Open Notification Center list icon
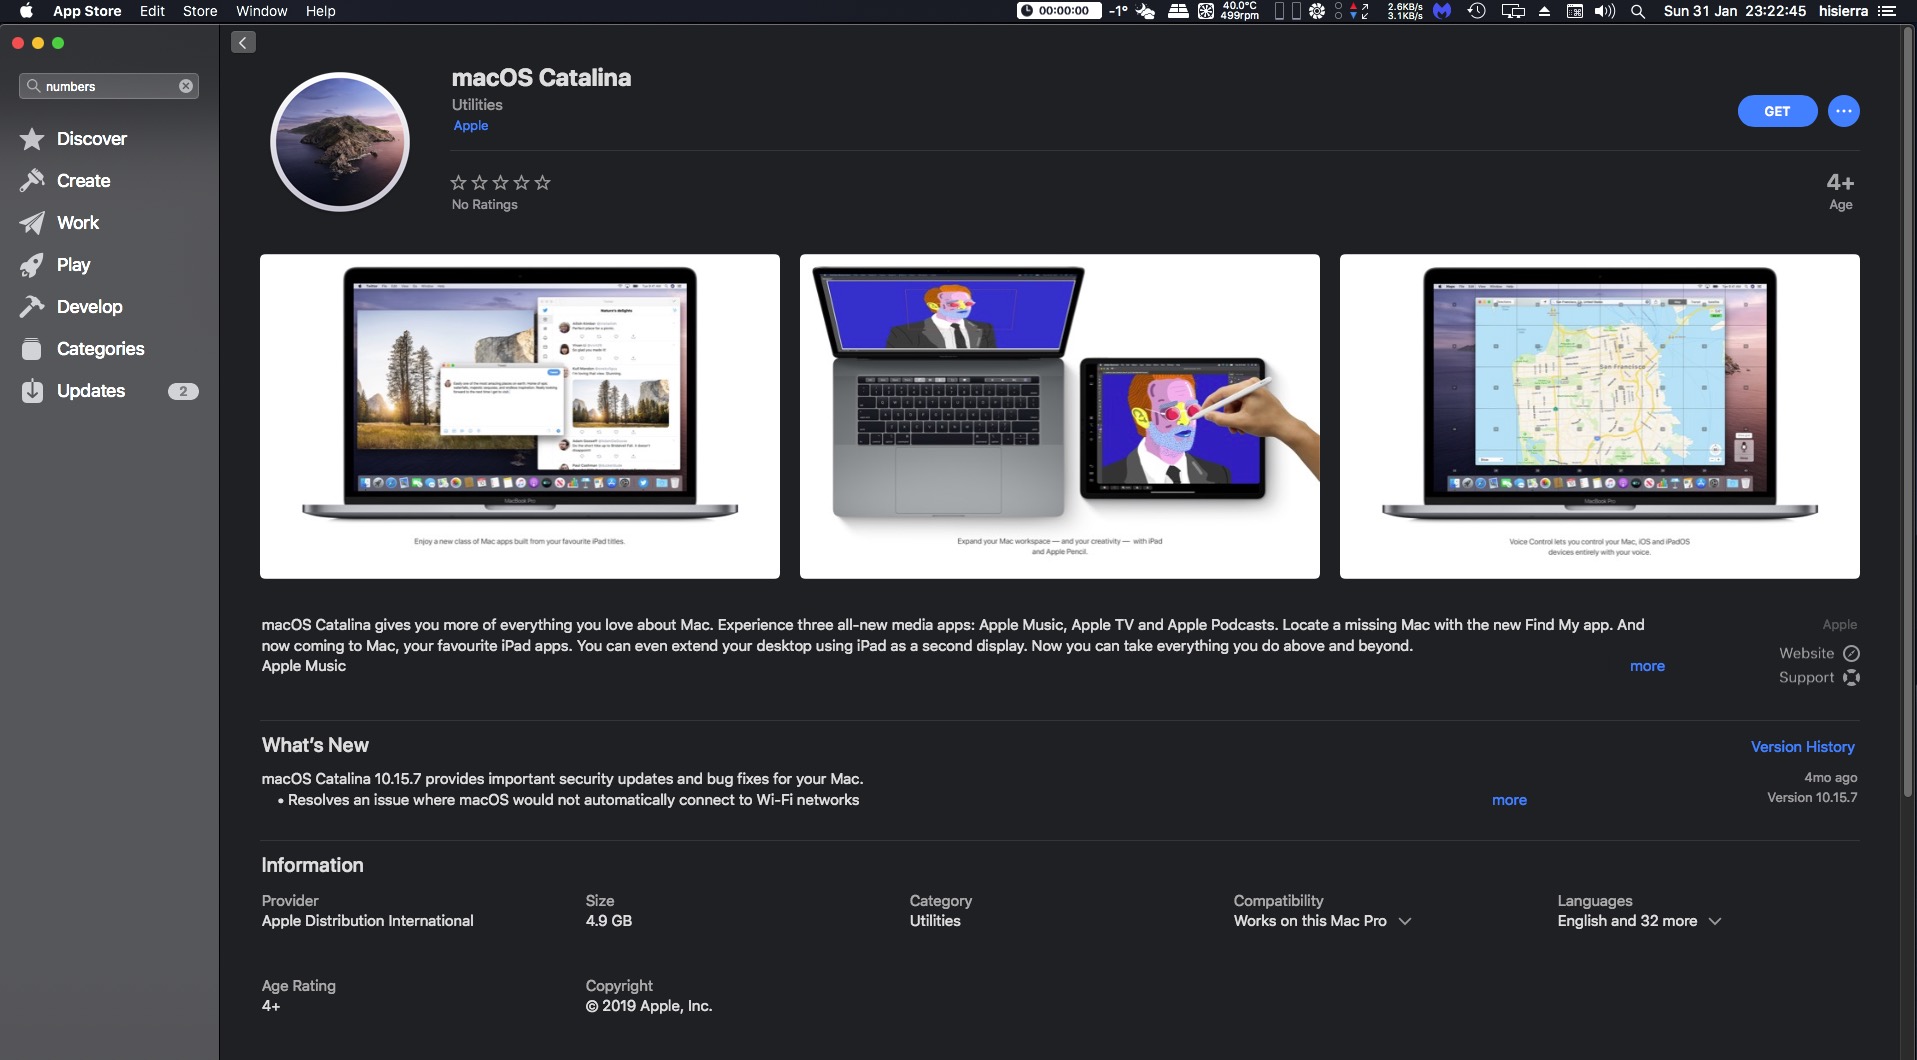Screen dimensions: 1917x1060 point(1887,11)
